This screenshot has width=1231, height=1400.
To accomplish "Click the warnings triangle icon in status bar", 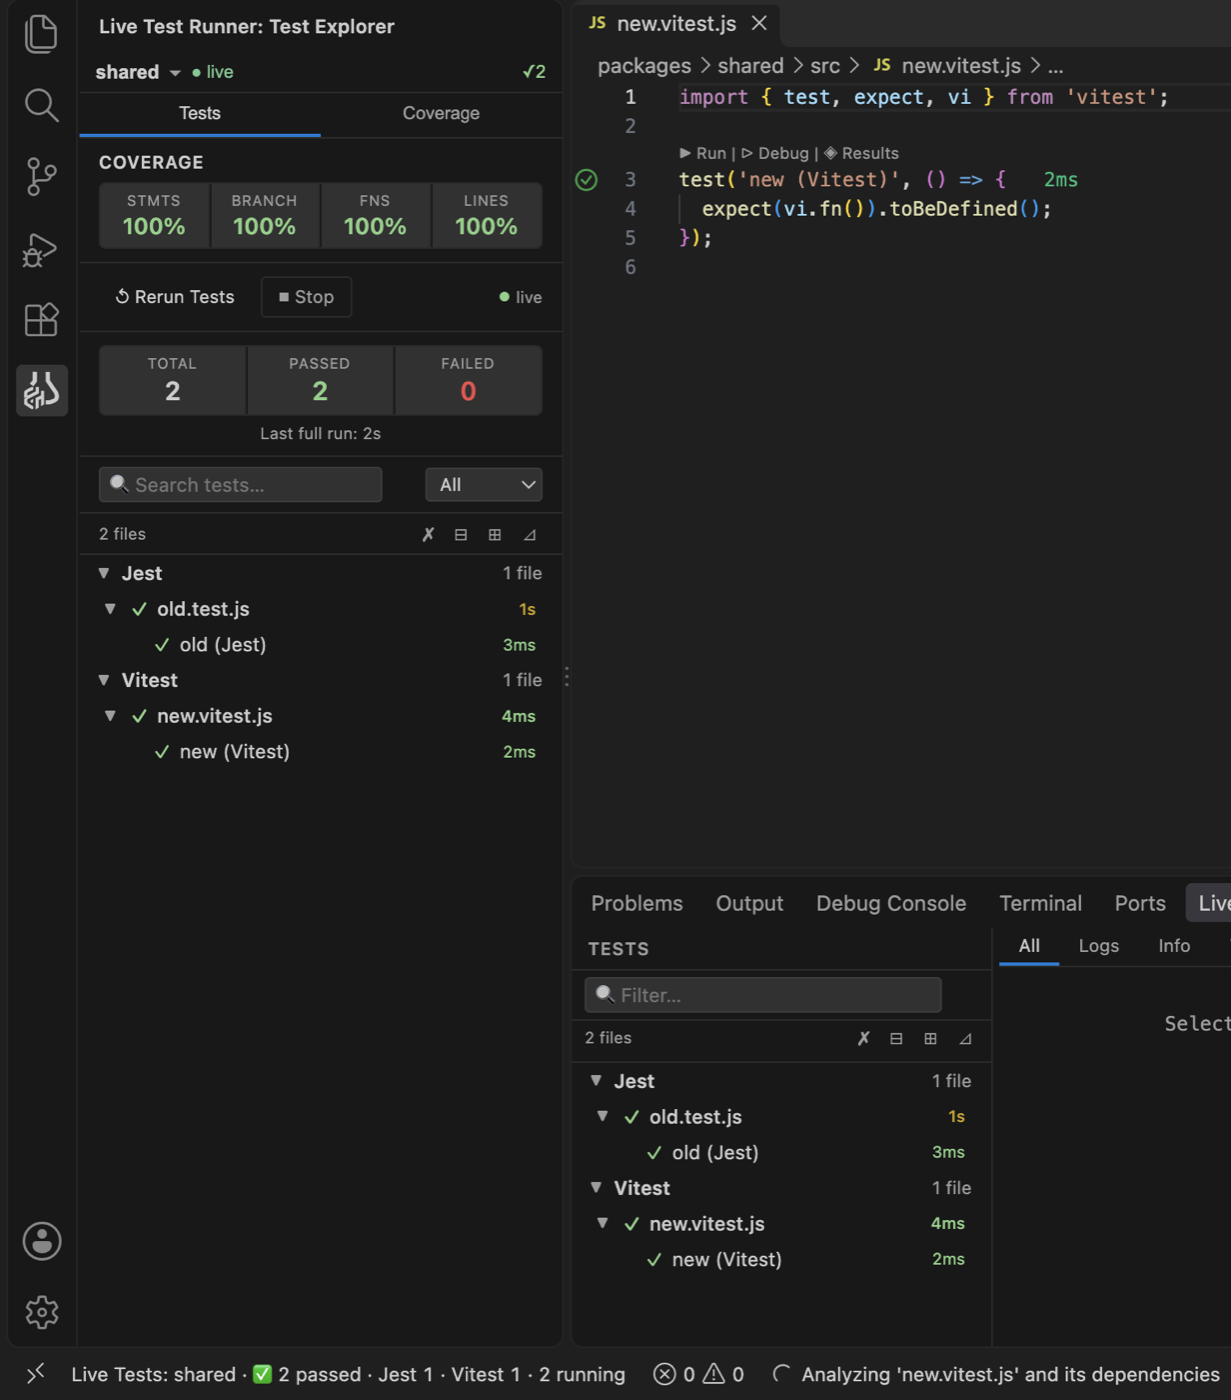I will coord(714,1374).
